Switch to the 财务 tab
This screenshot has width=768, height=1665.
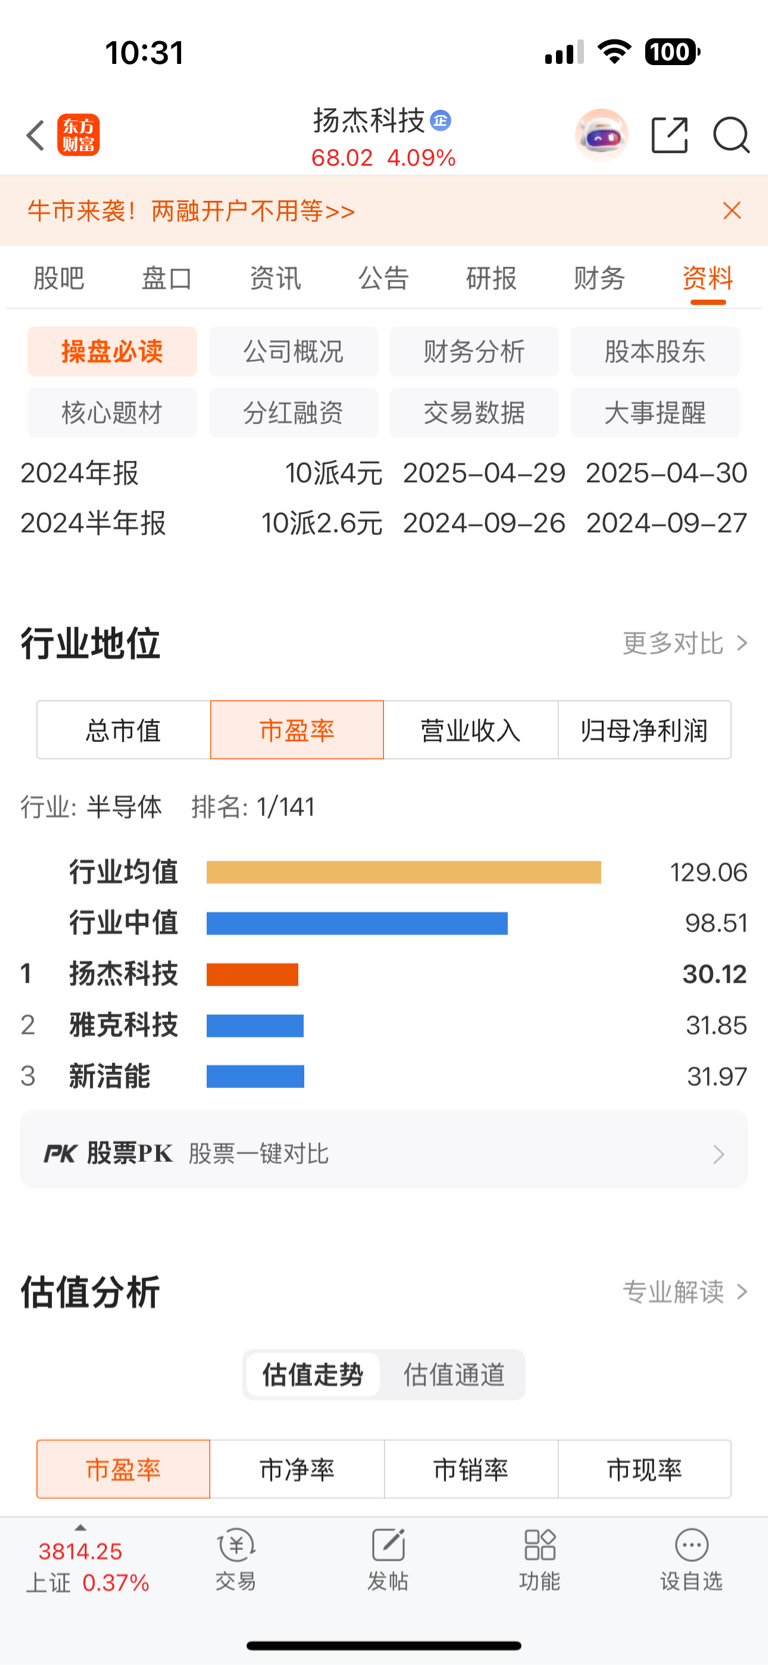point(599,278)
